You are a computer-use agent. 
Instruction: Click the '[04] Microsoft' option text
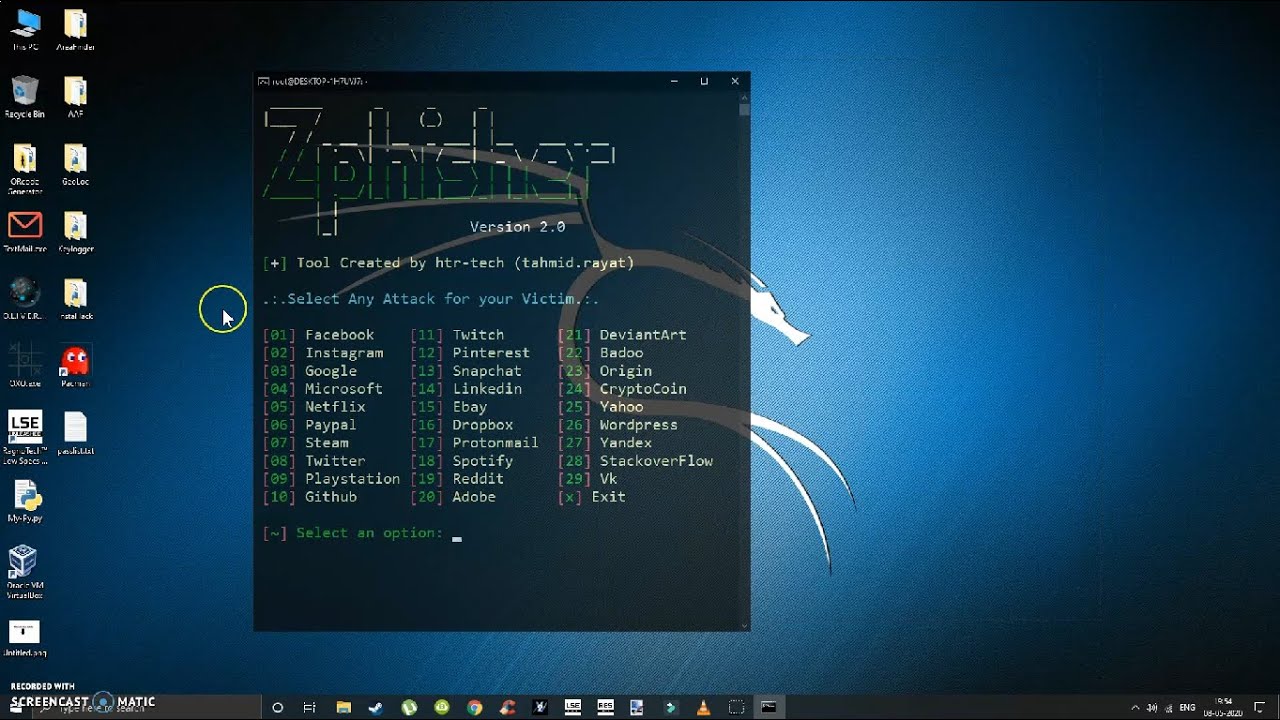click(323, 389)
